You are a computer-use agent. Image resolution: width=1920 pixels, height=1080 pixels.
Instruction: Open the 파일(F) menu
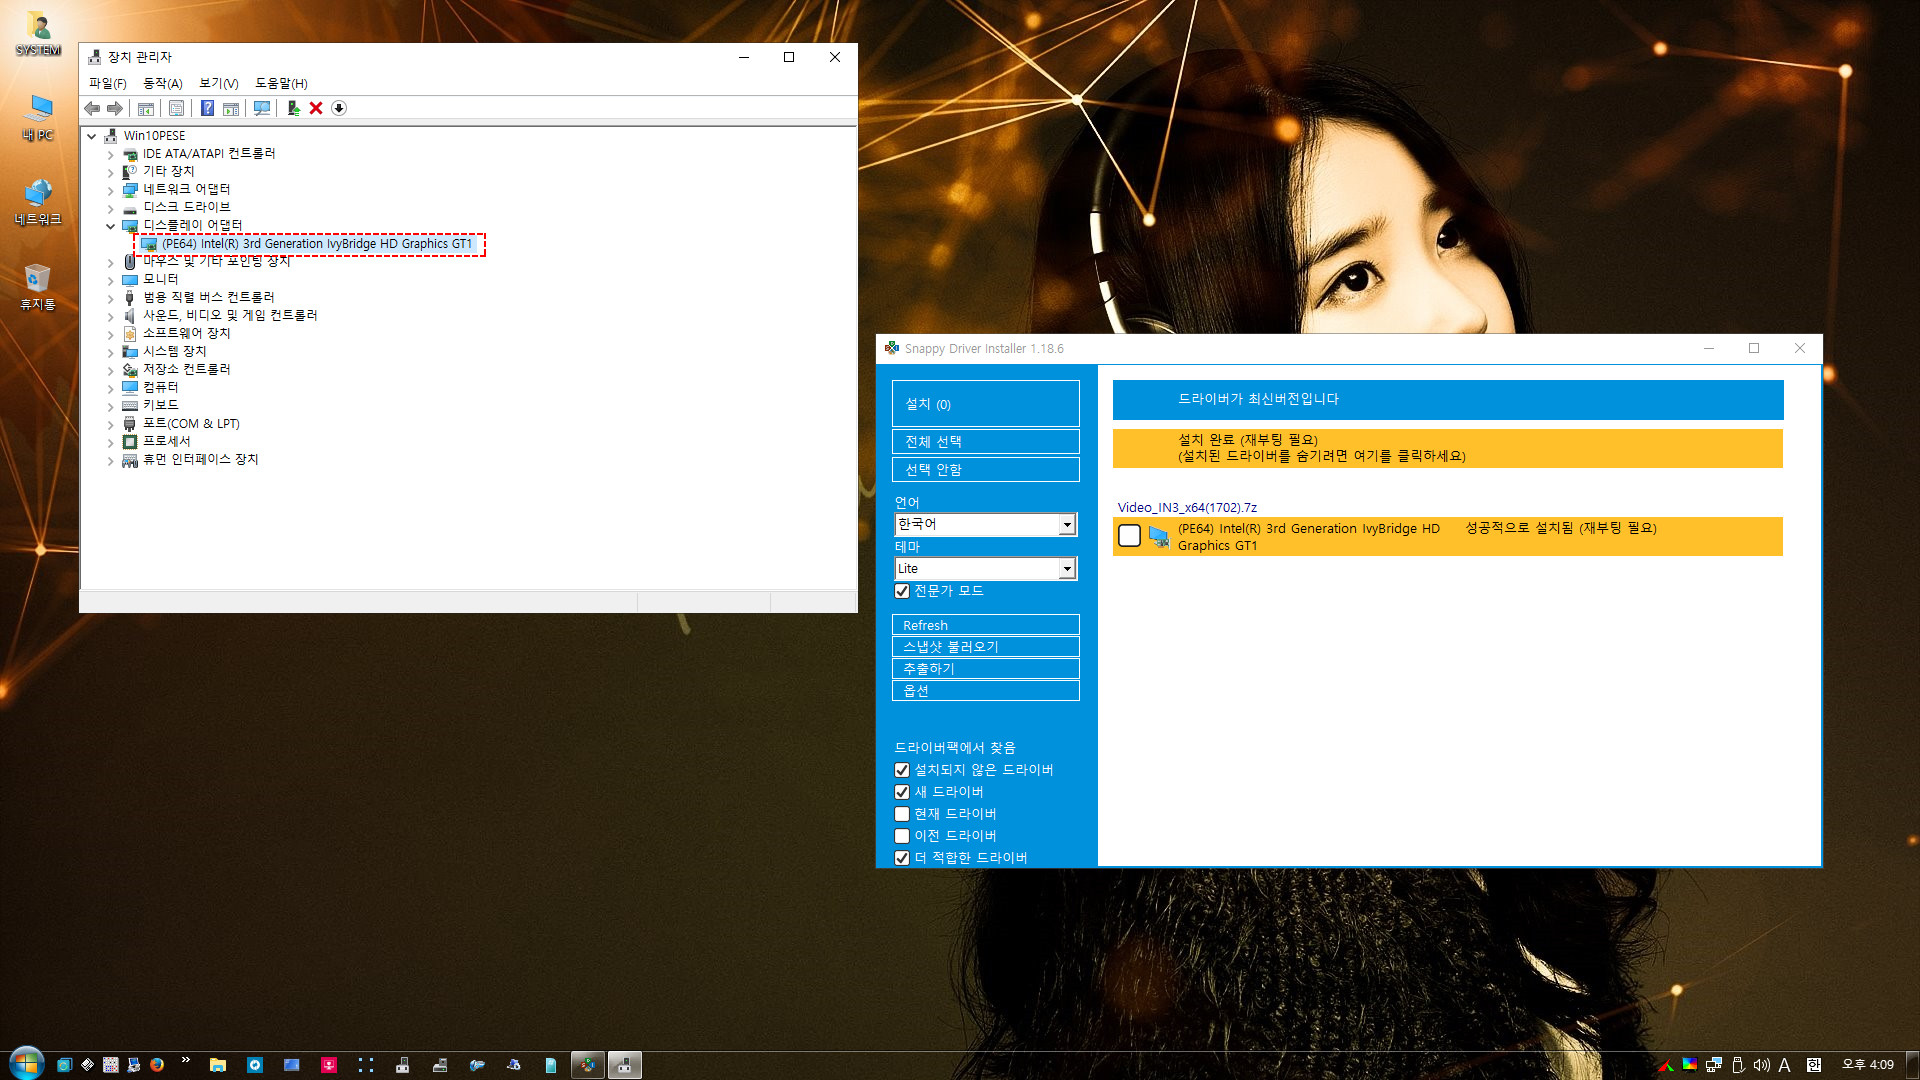(x=108, y=83)
